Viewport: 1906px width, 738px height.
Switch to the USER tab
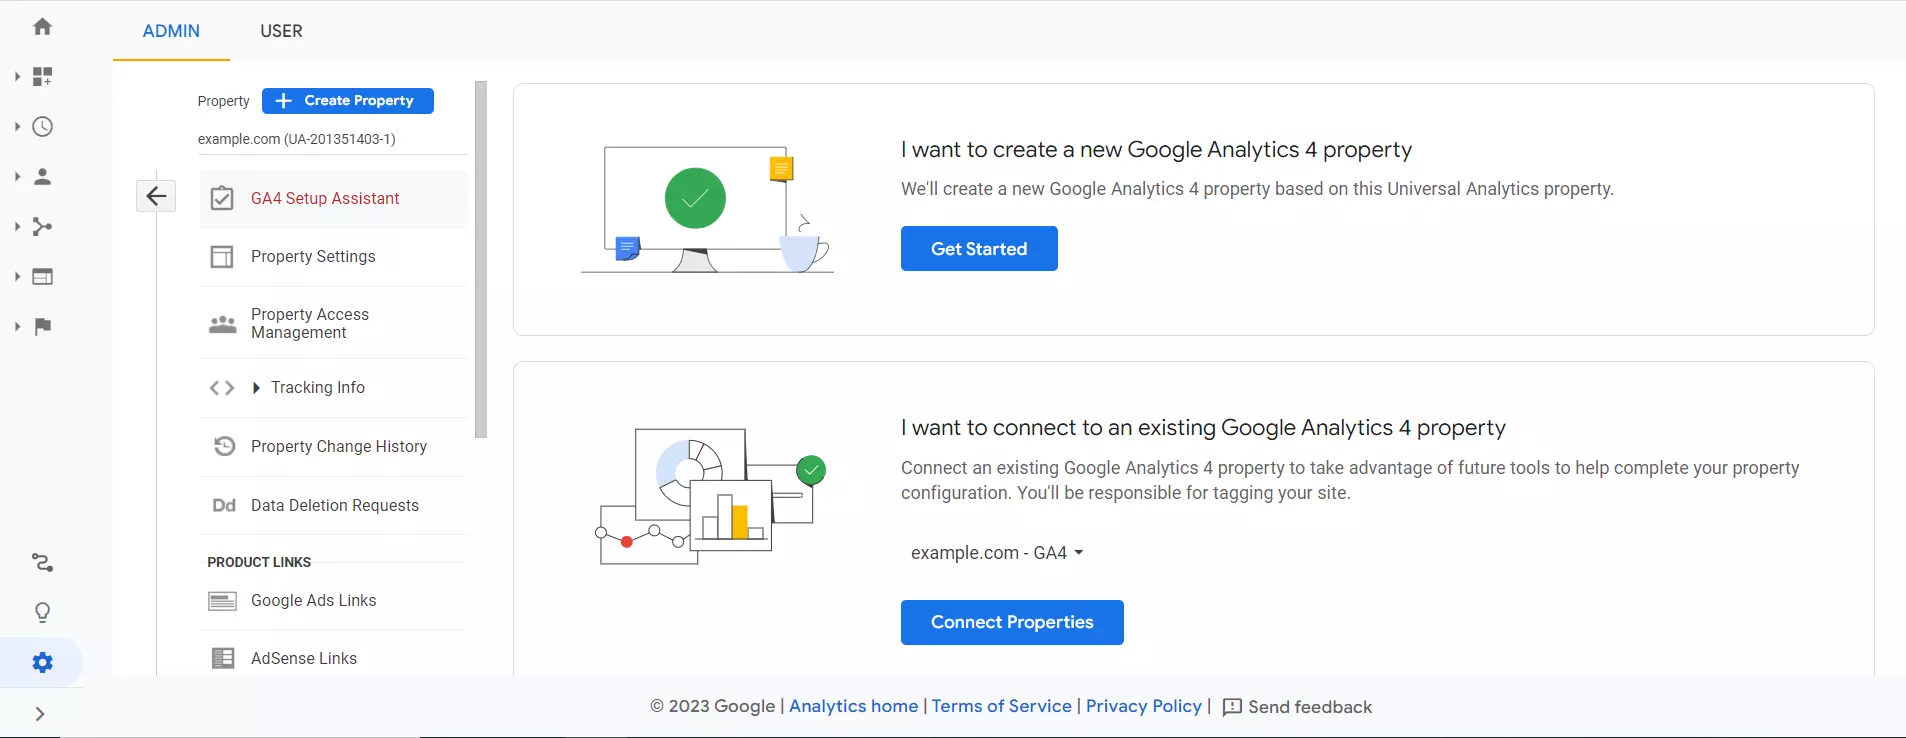pos(281,31)
